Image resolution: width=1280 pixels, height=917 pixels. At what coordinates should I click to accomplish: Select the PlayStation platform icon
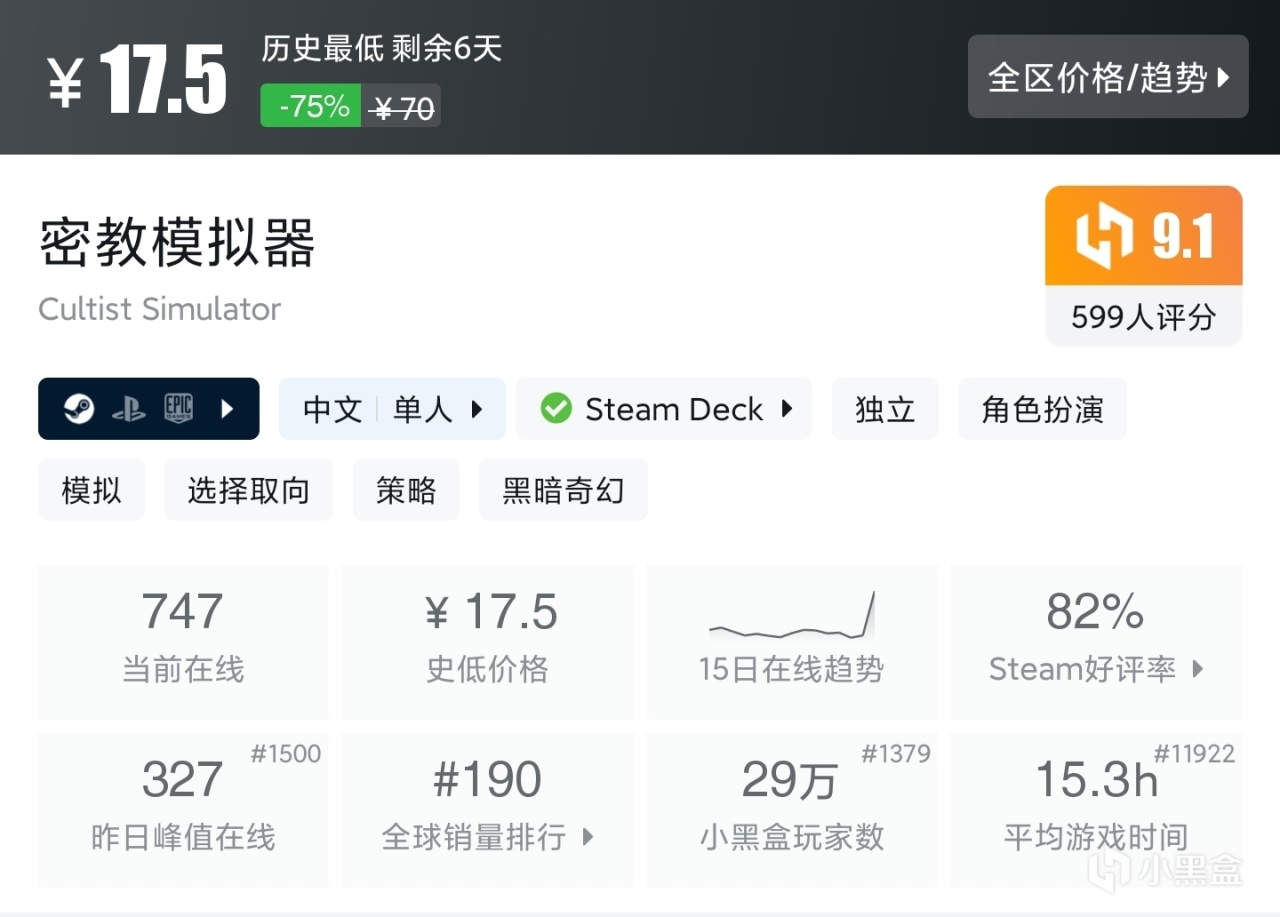click(127, 408)
